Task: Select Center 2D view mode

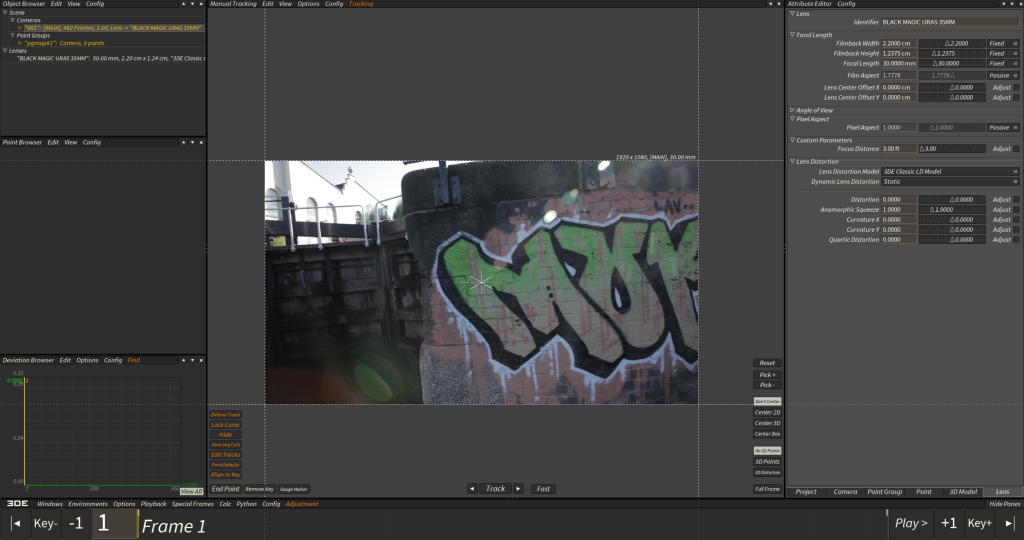Action: (767, 413)
